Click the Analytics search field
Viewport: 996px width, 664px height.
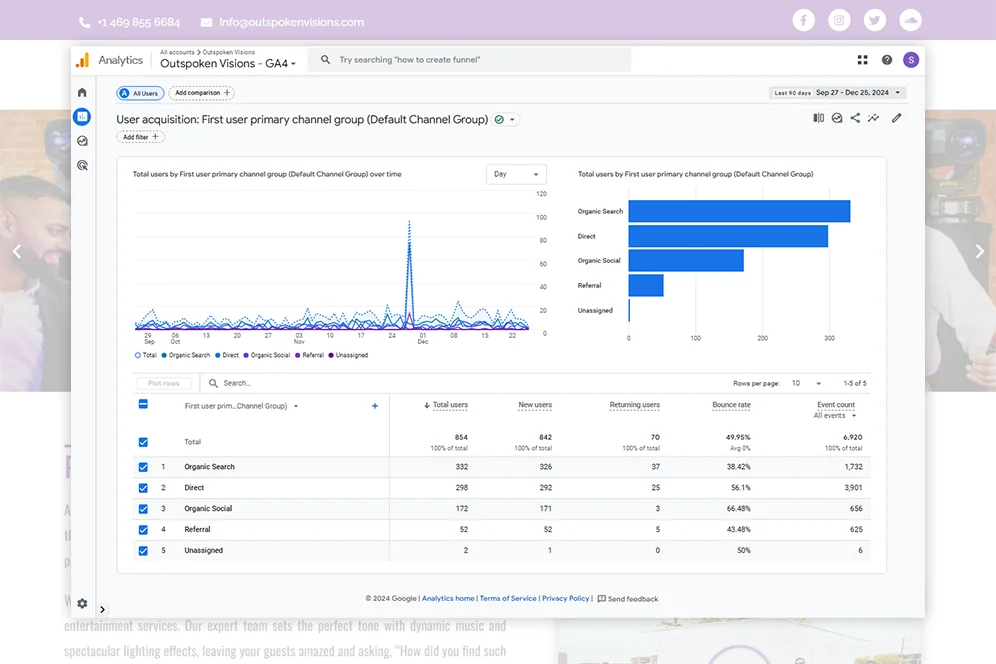coord(469,60)
